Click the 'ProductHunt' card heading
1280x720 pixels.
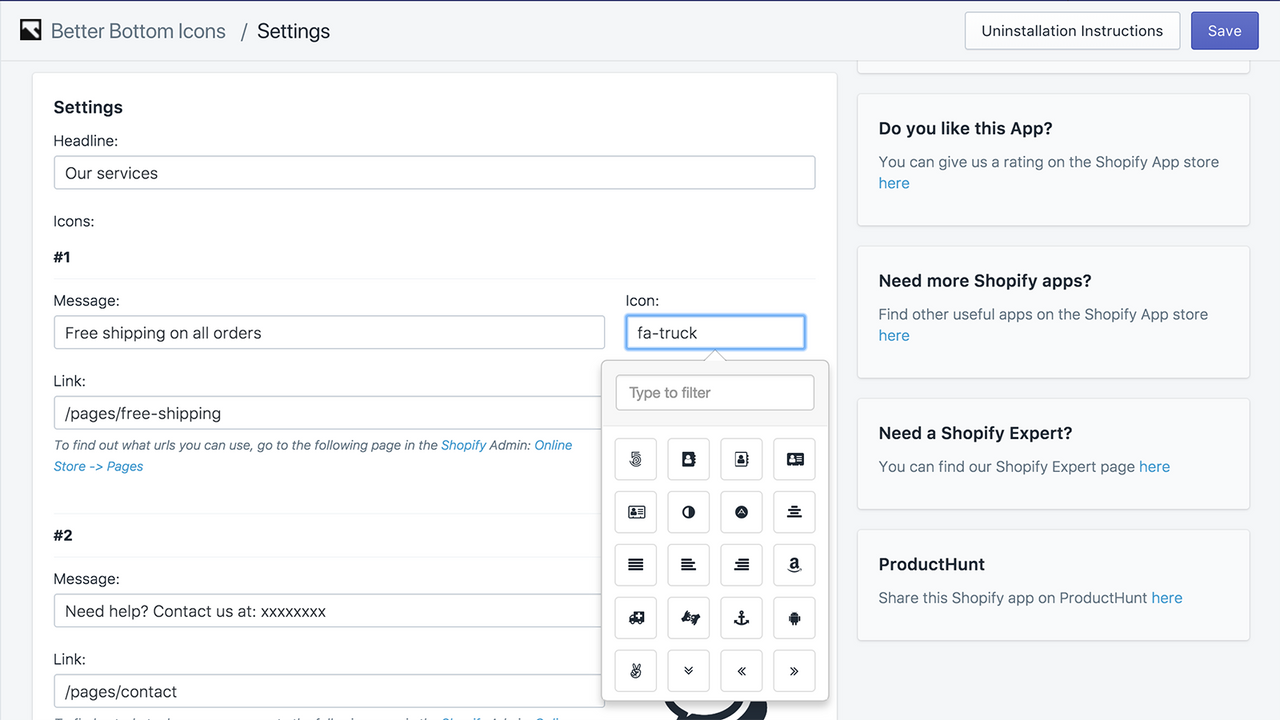click(x=932, y=564)
